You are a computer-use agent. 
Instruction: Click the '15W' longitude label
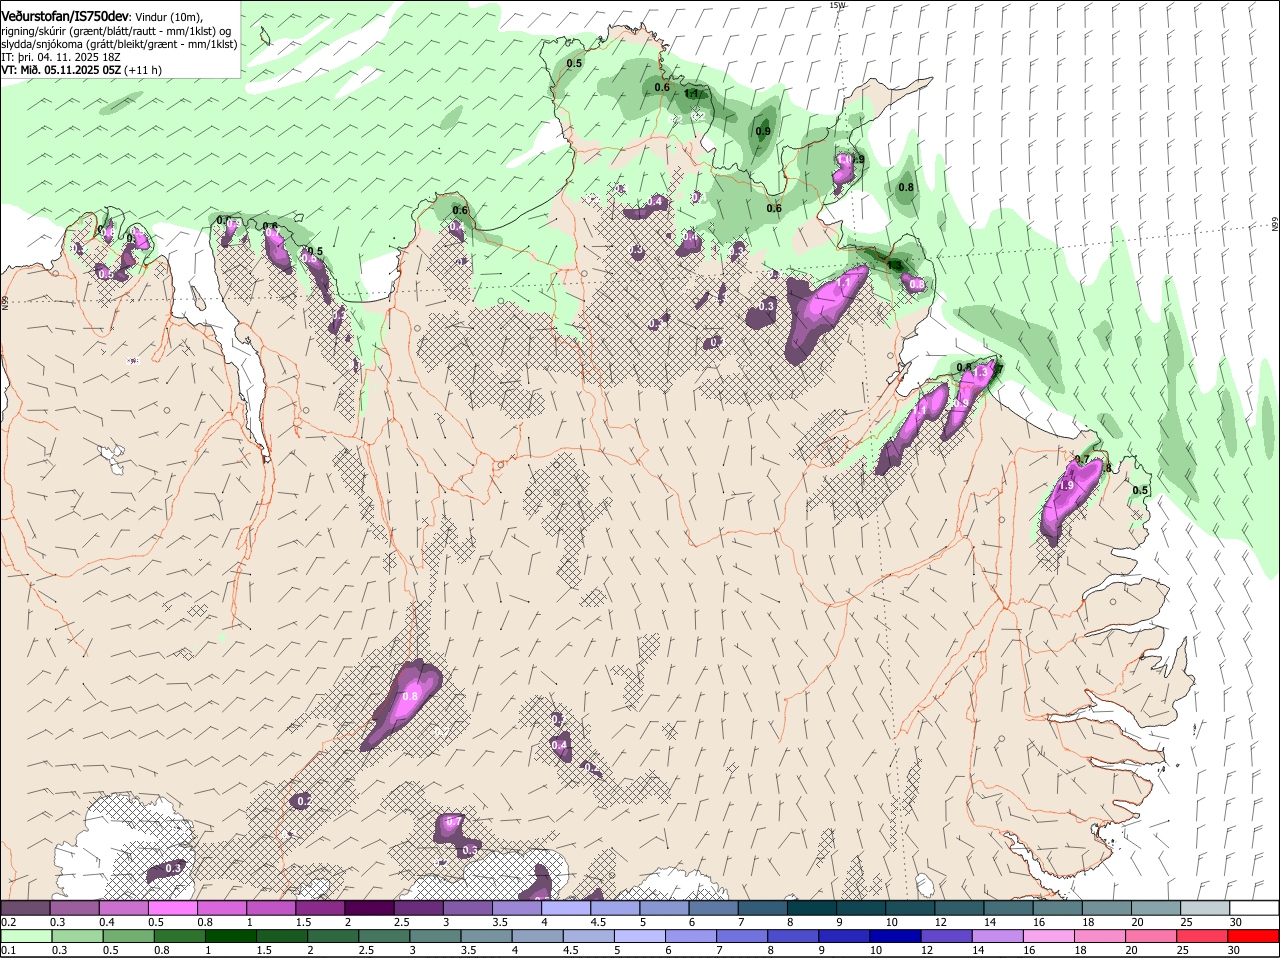837,5
